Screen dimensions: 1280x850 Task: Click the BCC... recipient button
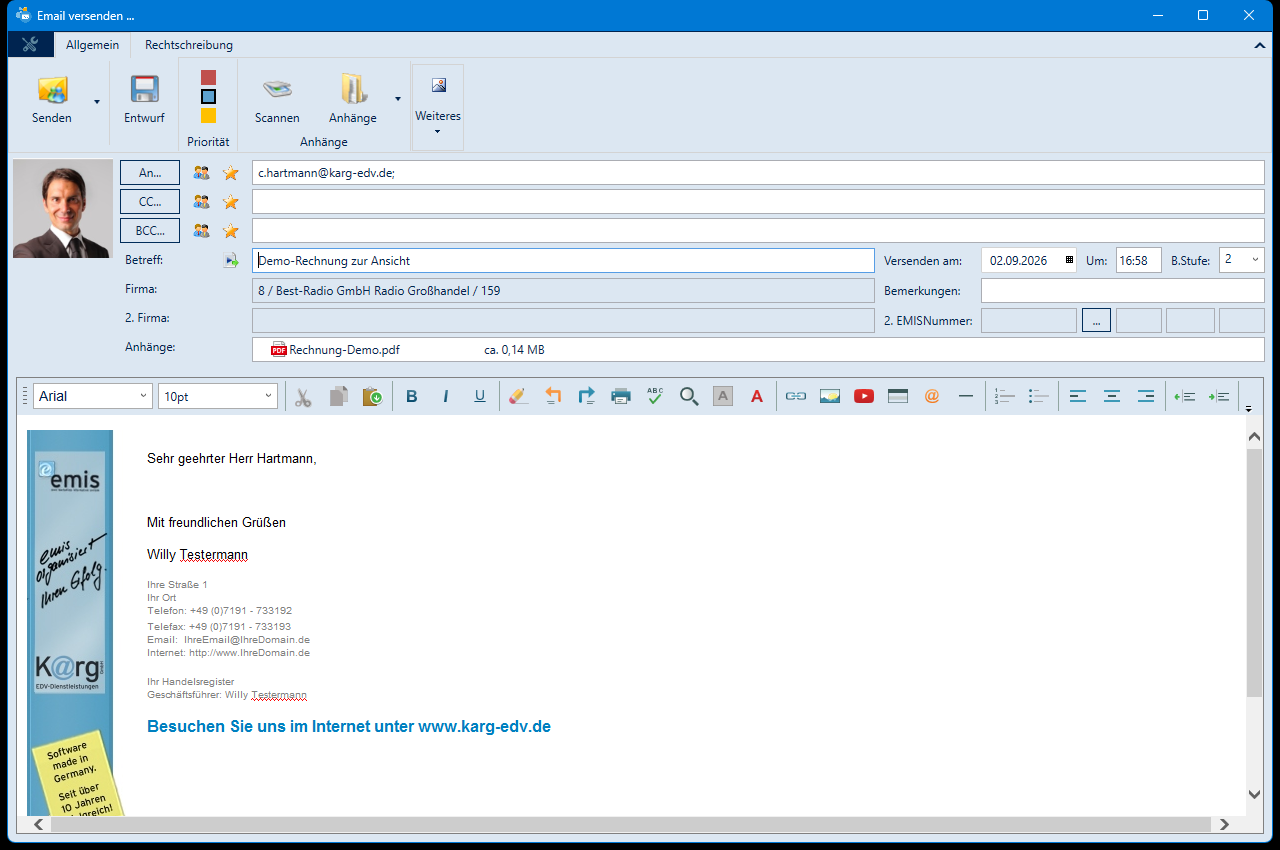(150, 231)
